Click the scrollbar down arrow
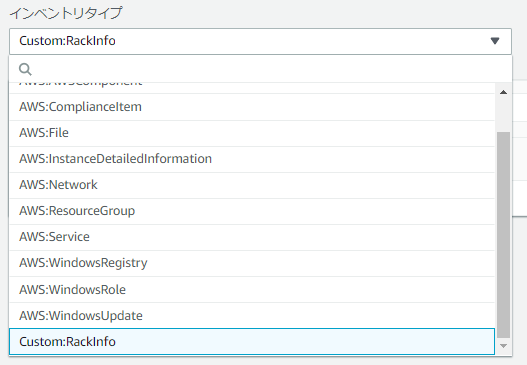 click(503, 346)
